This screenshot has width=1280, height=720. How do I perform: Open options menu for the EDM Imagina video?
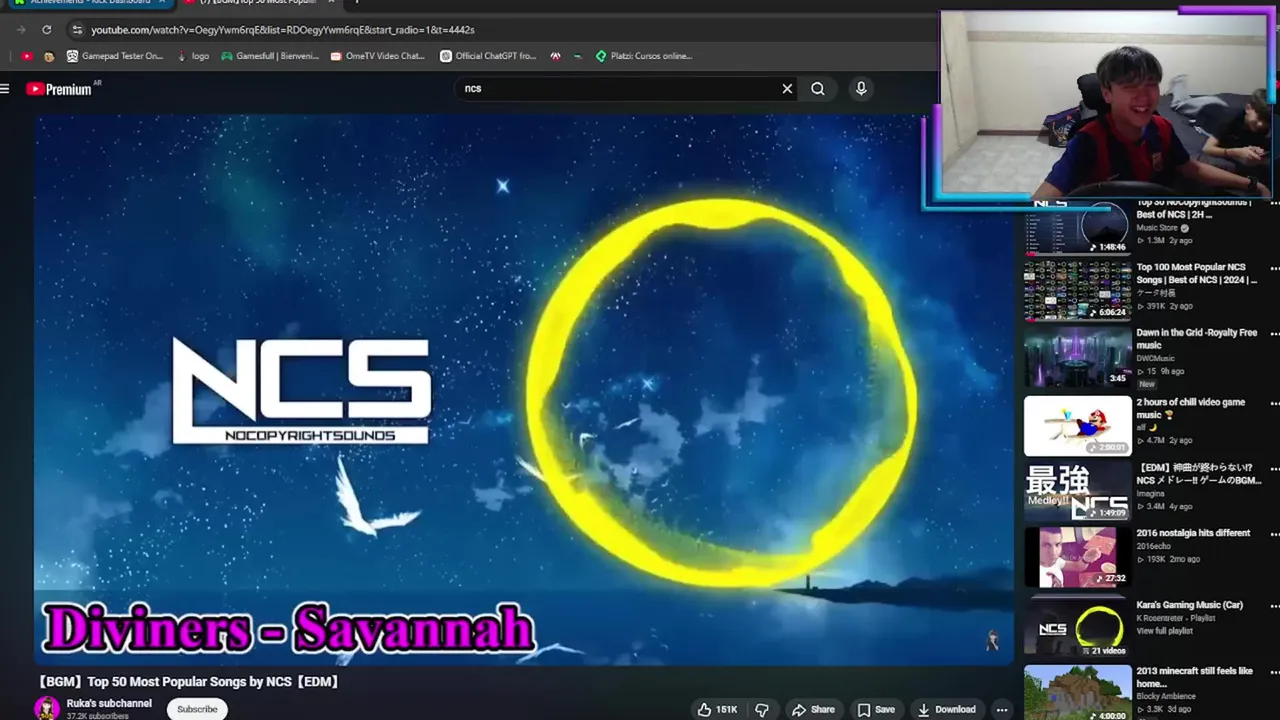pyautogui.click(x=1274, y=468)
